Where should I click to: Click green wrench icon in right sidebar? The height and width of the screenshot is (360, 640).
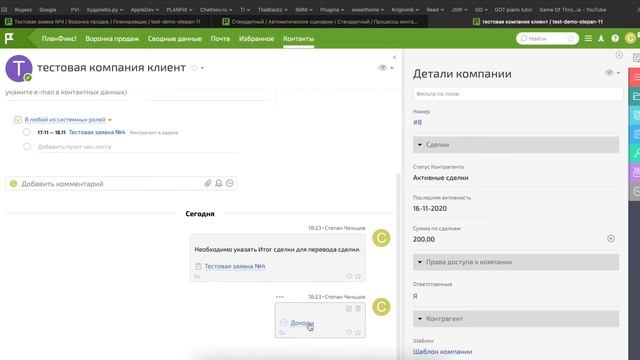635,153
